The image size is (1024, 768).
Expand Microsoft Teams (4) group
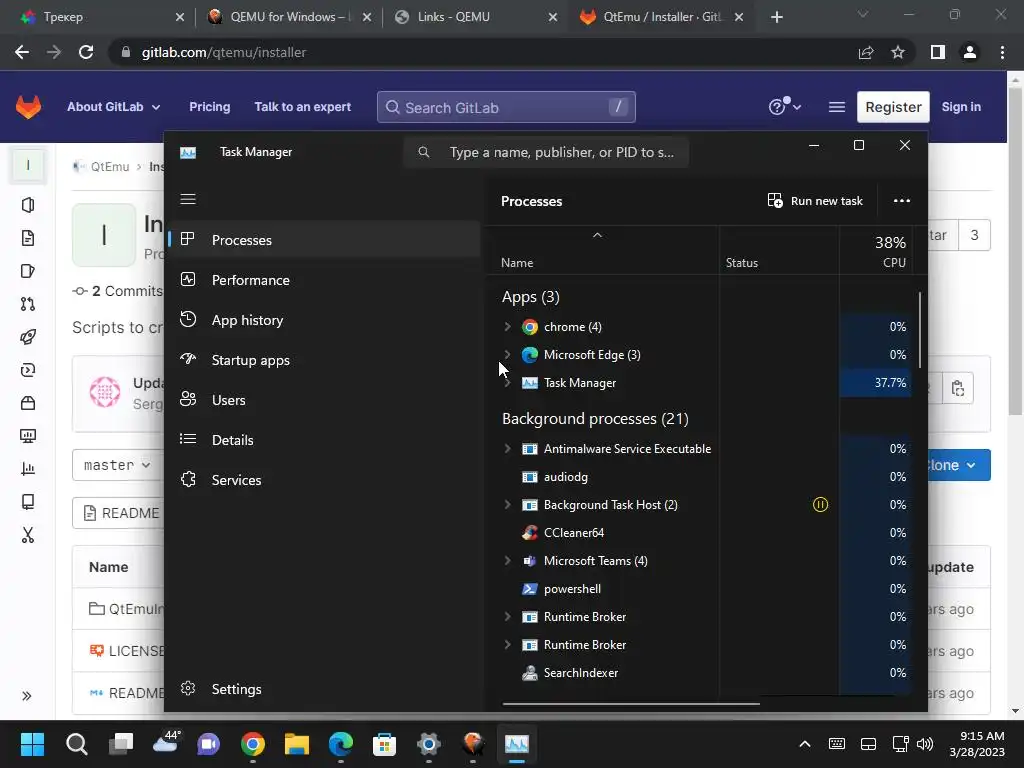(x=507, y=561)
